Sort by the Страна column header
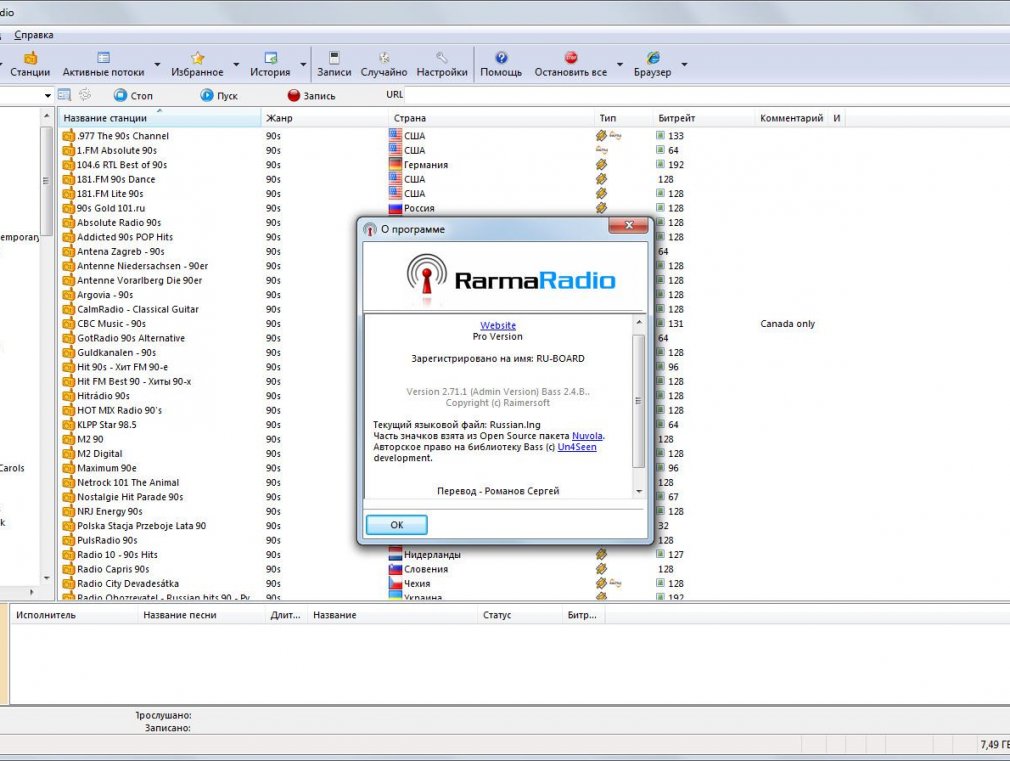This screenshot has height=761, width=1010. click(x=491, y=118)
